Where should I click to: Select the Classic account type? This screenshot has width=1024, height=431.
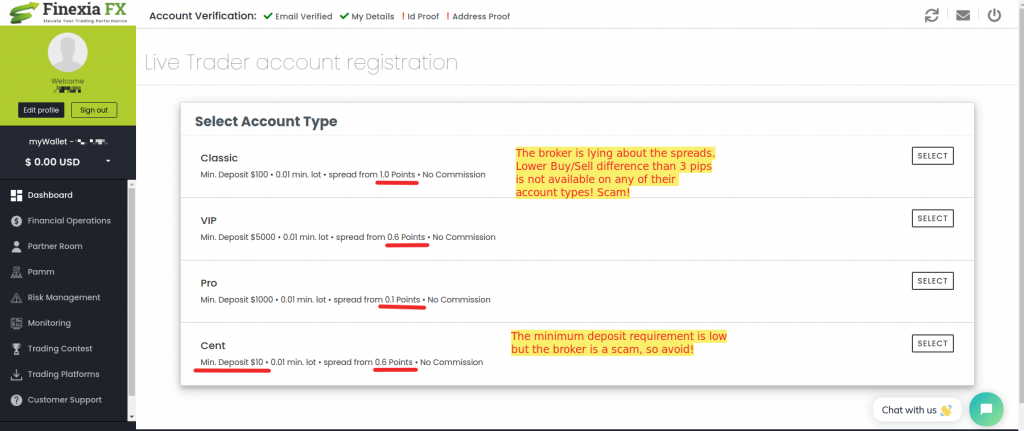(x=933, y=156)
